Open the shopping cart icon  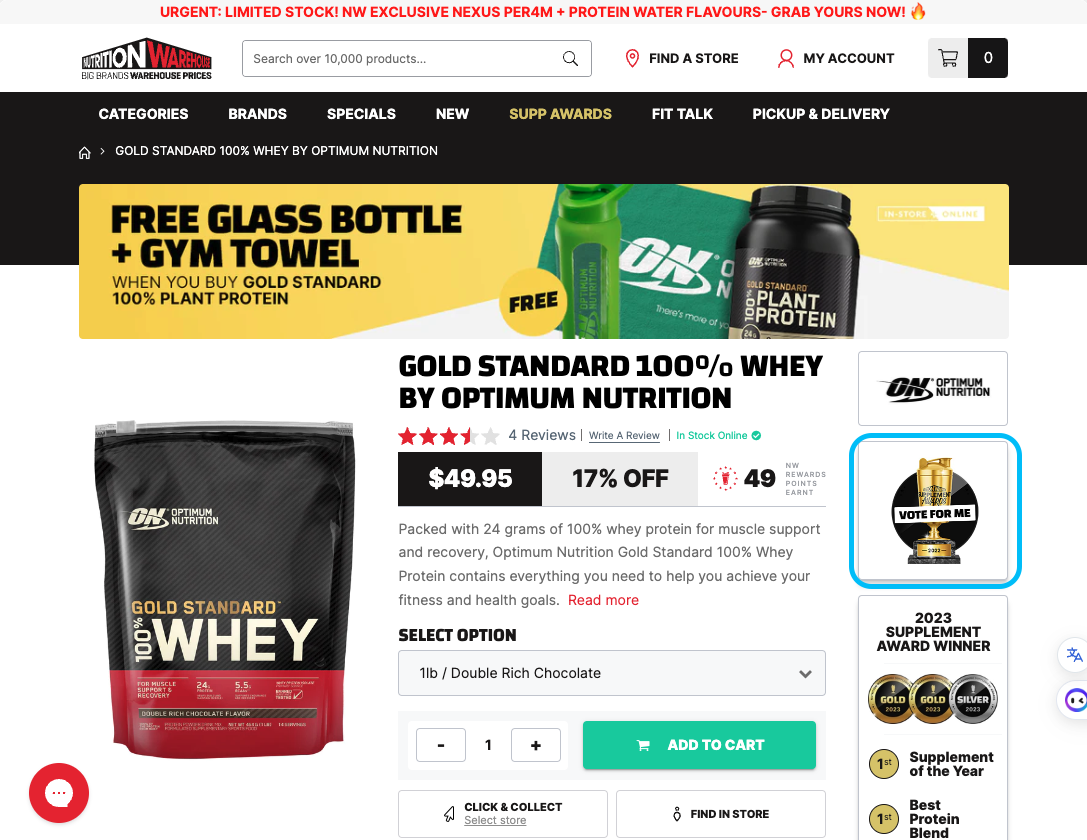(x=948, y=58)
